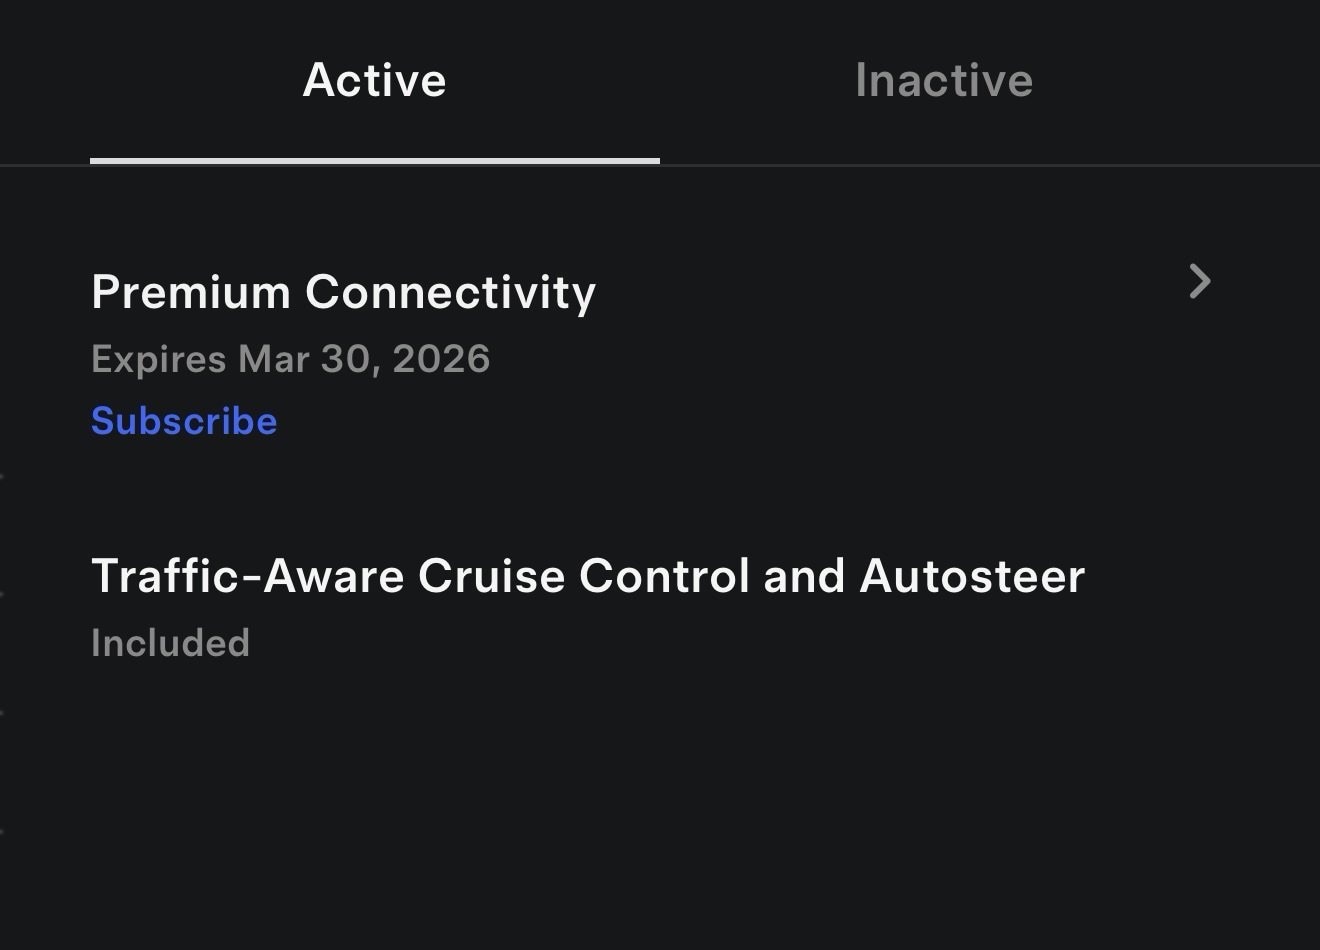The image size is (1320, 950).
Task: Click the word 'Connectivity' in the title
Action: point(450,292)
